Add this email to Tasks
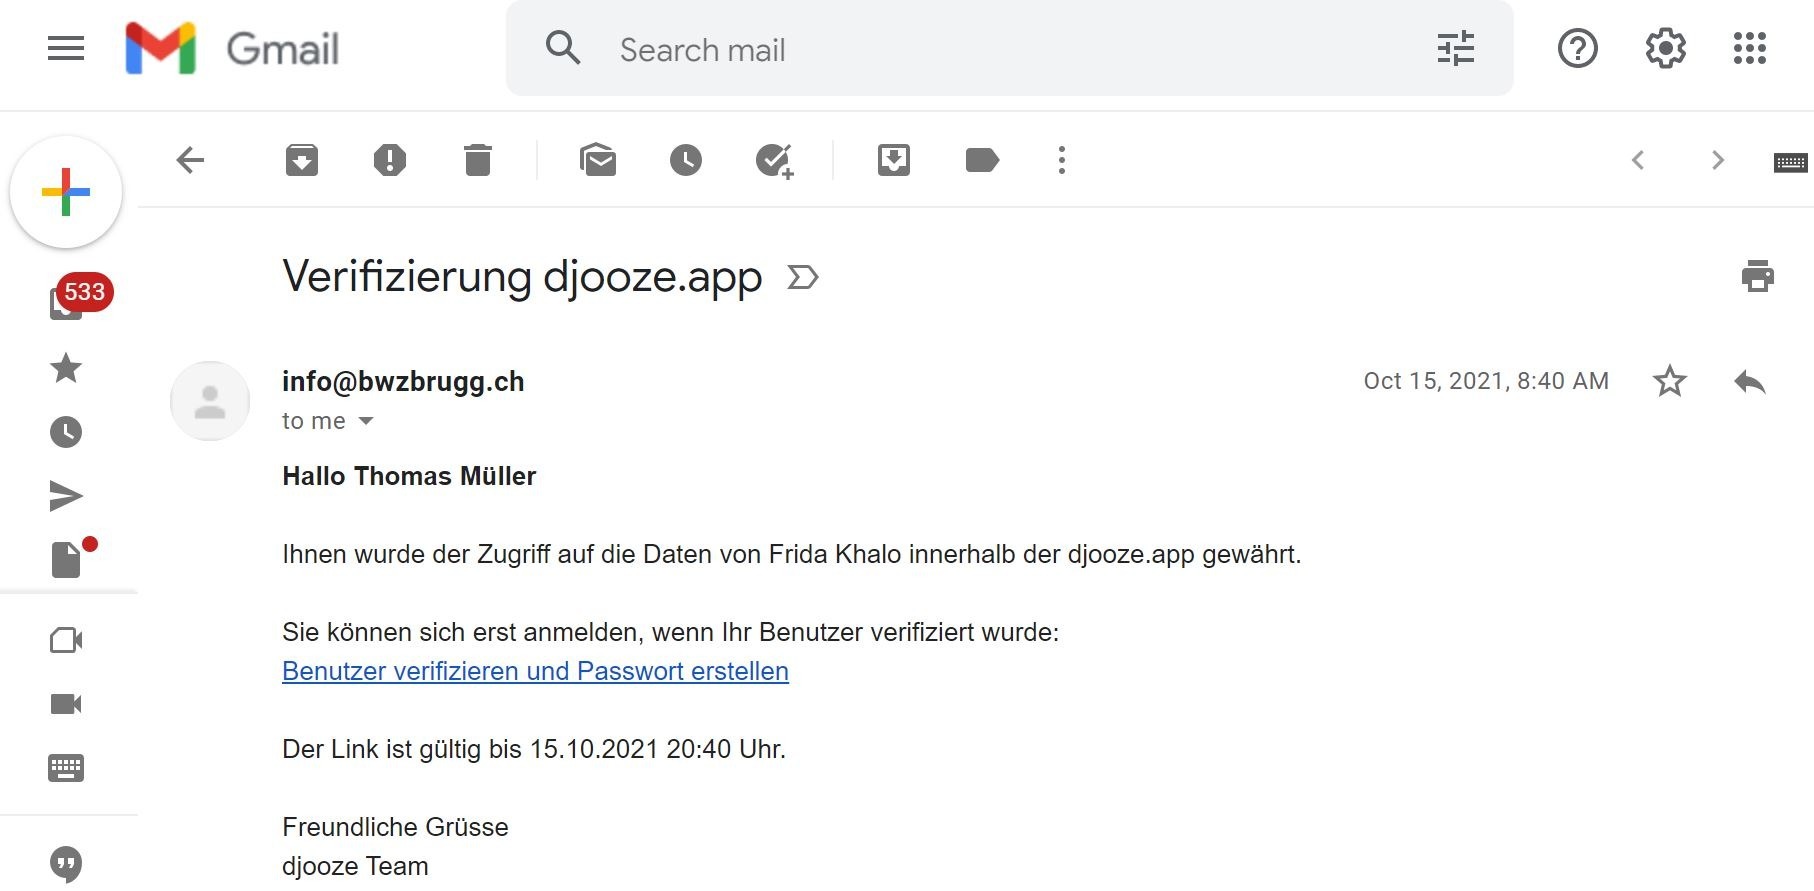 click(775, 161)
